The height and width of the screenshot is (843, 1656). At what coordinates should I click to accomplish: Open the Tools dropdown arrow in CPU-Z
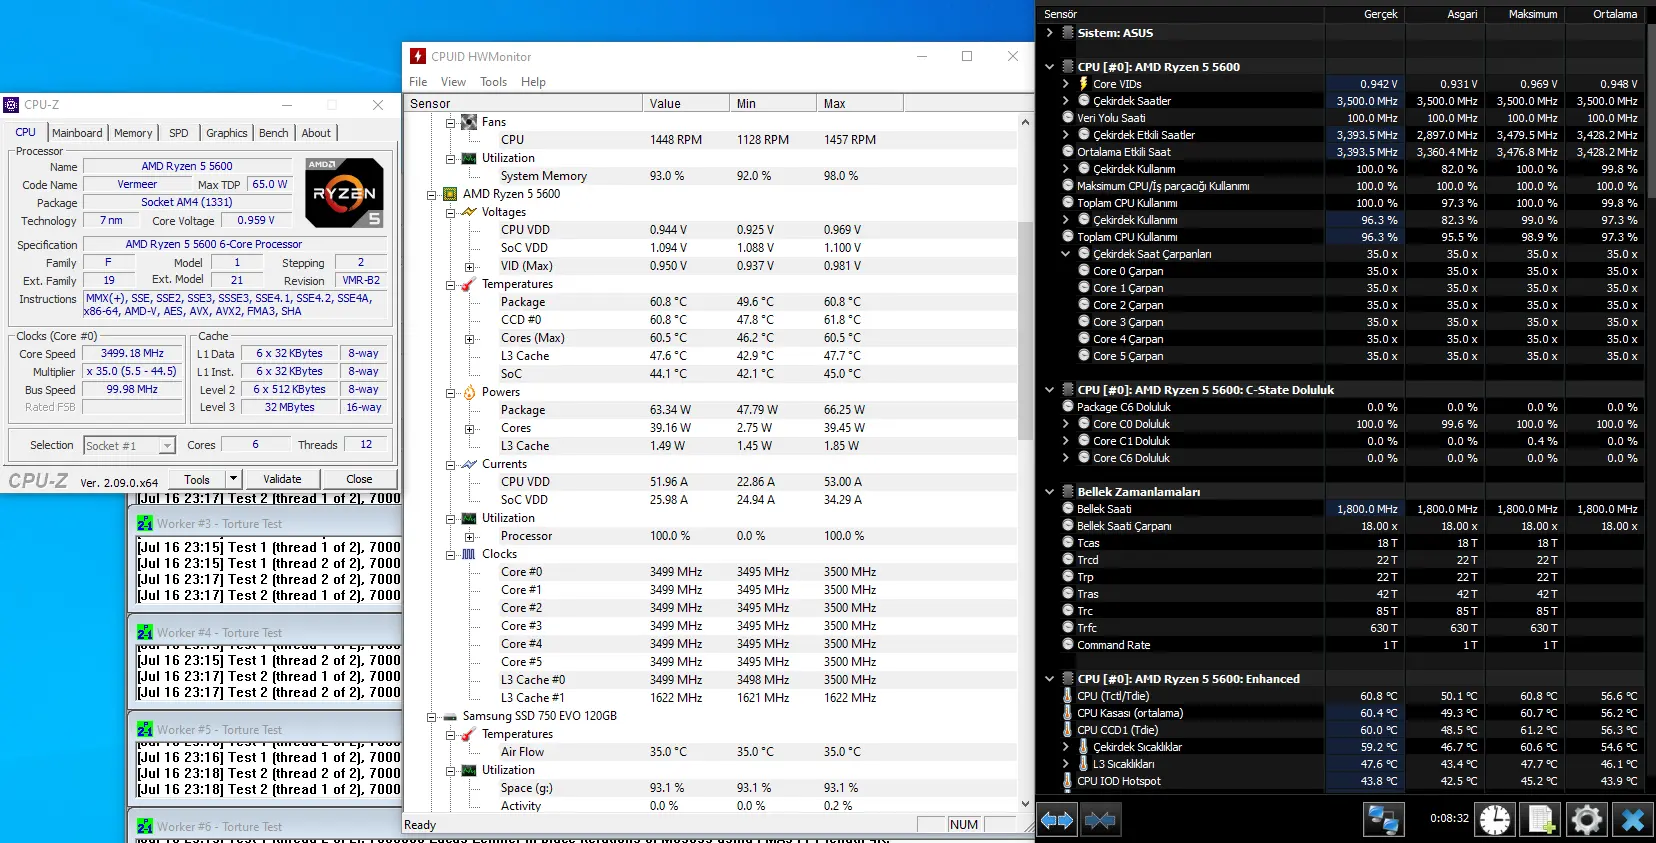point(233,479)
